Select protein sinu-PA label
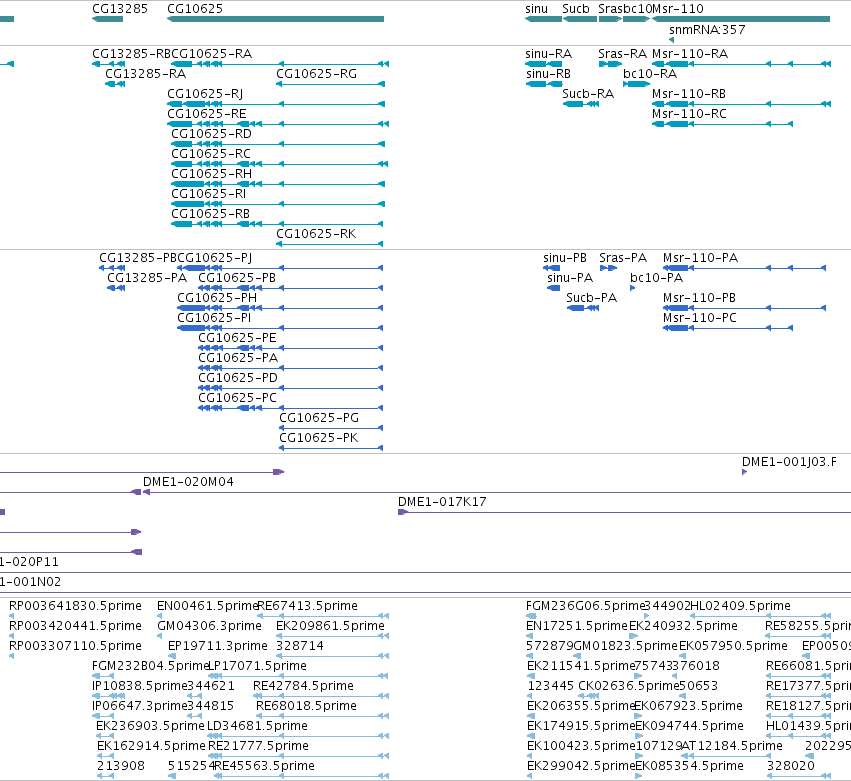851x781 pixels. [x=570, y=278]
